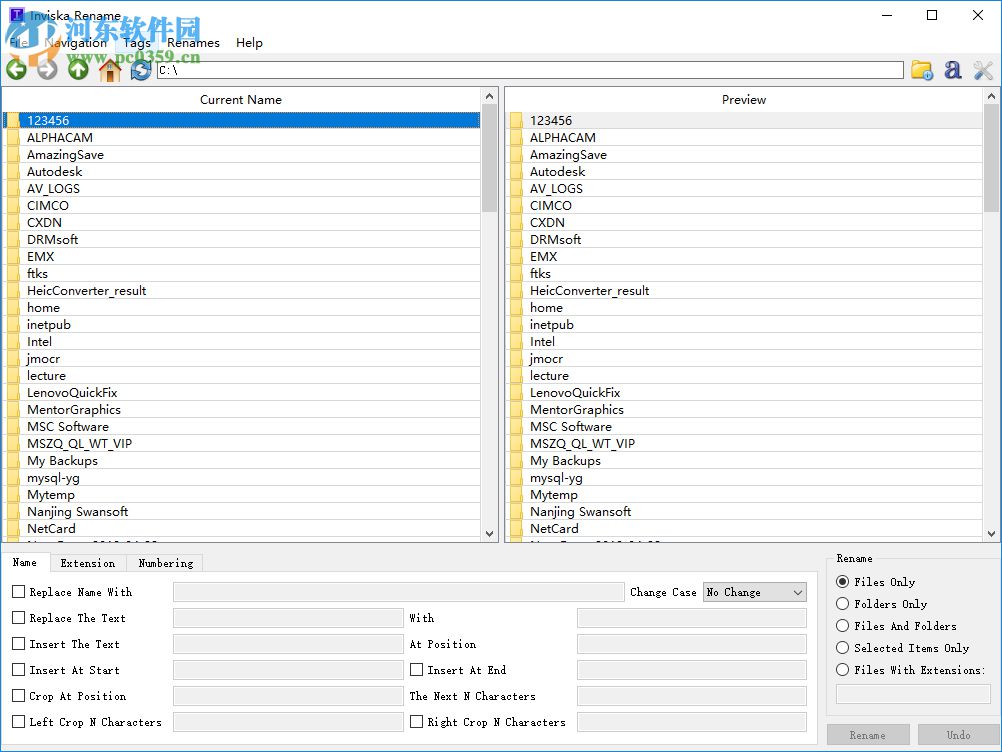The image size is (1002, 752).
Task: Open the Home folder icon
Action: [x=110, y=70]
